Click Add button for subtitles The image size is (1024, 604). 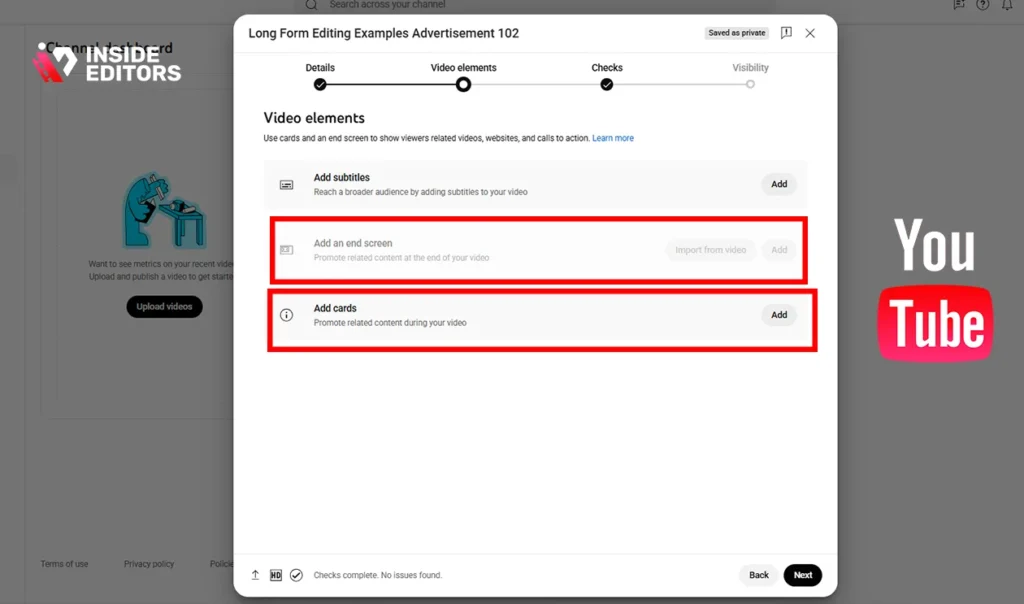coord(779,184)
